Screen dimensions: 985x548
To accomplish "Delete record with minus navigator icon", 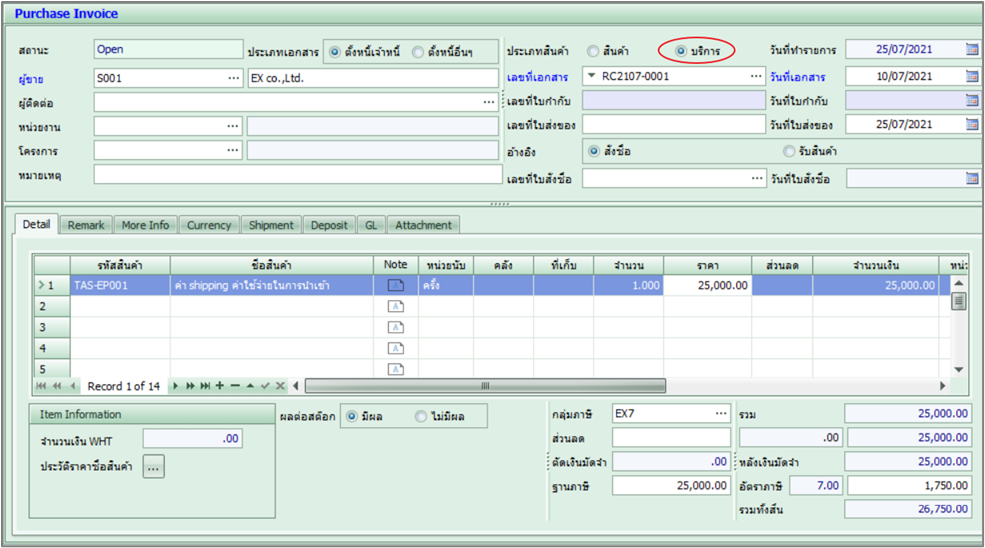I will [234, 386].
